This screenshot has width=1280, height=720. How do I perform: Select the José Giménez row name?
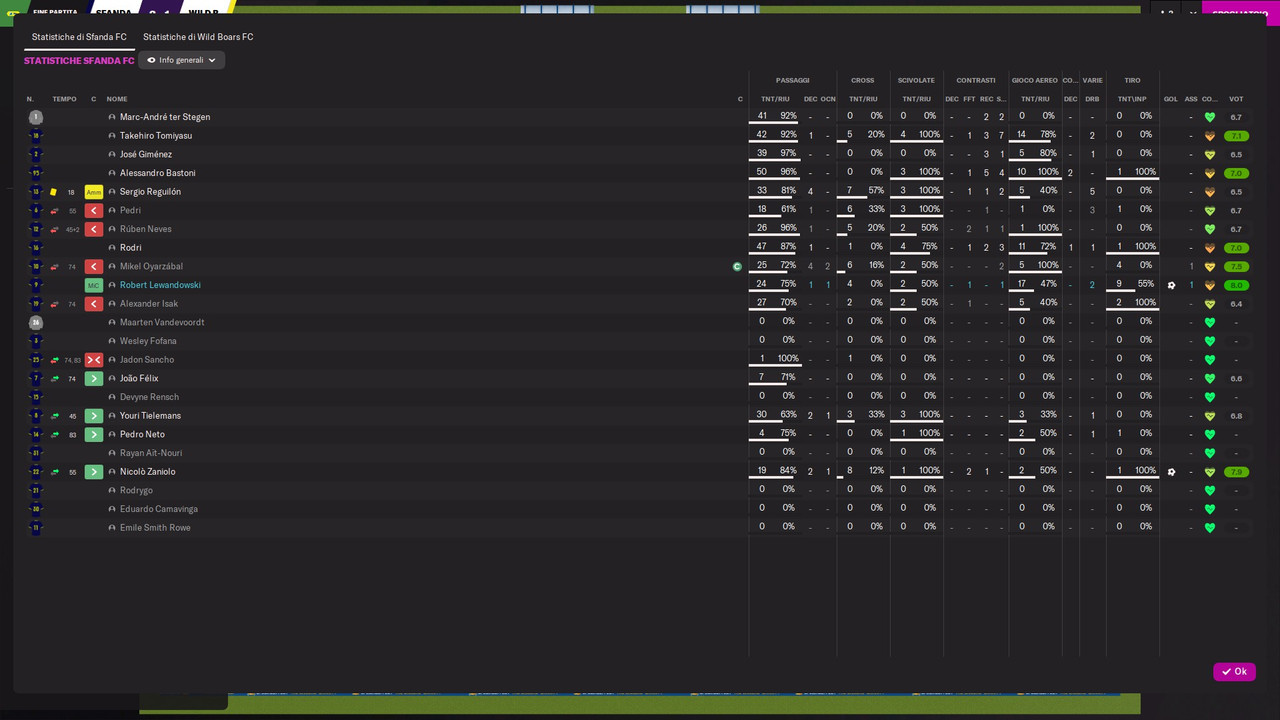tap(146, 155)
